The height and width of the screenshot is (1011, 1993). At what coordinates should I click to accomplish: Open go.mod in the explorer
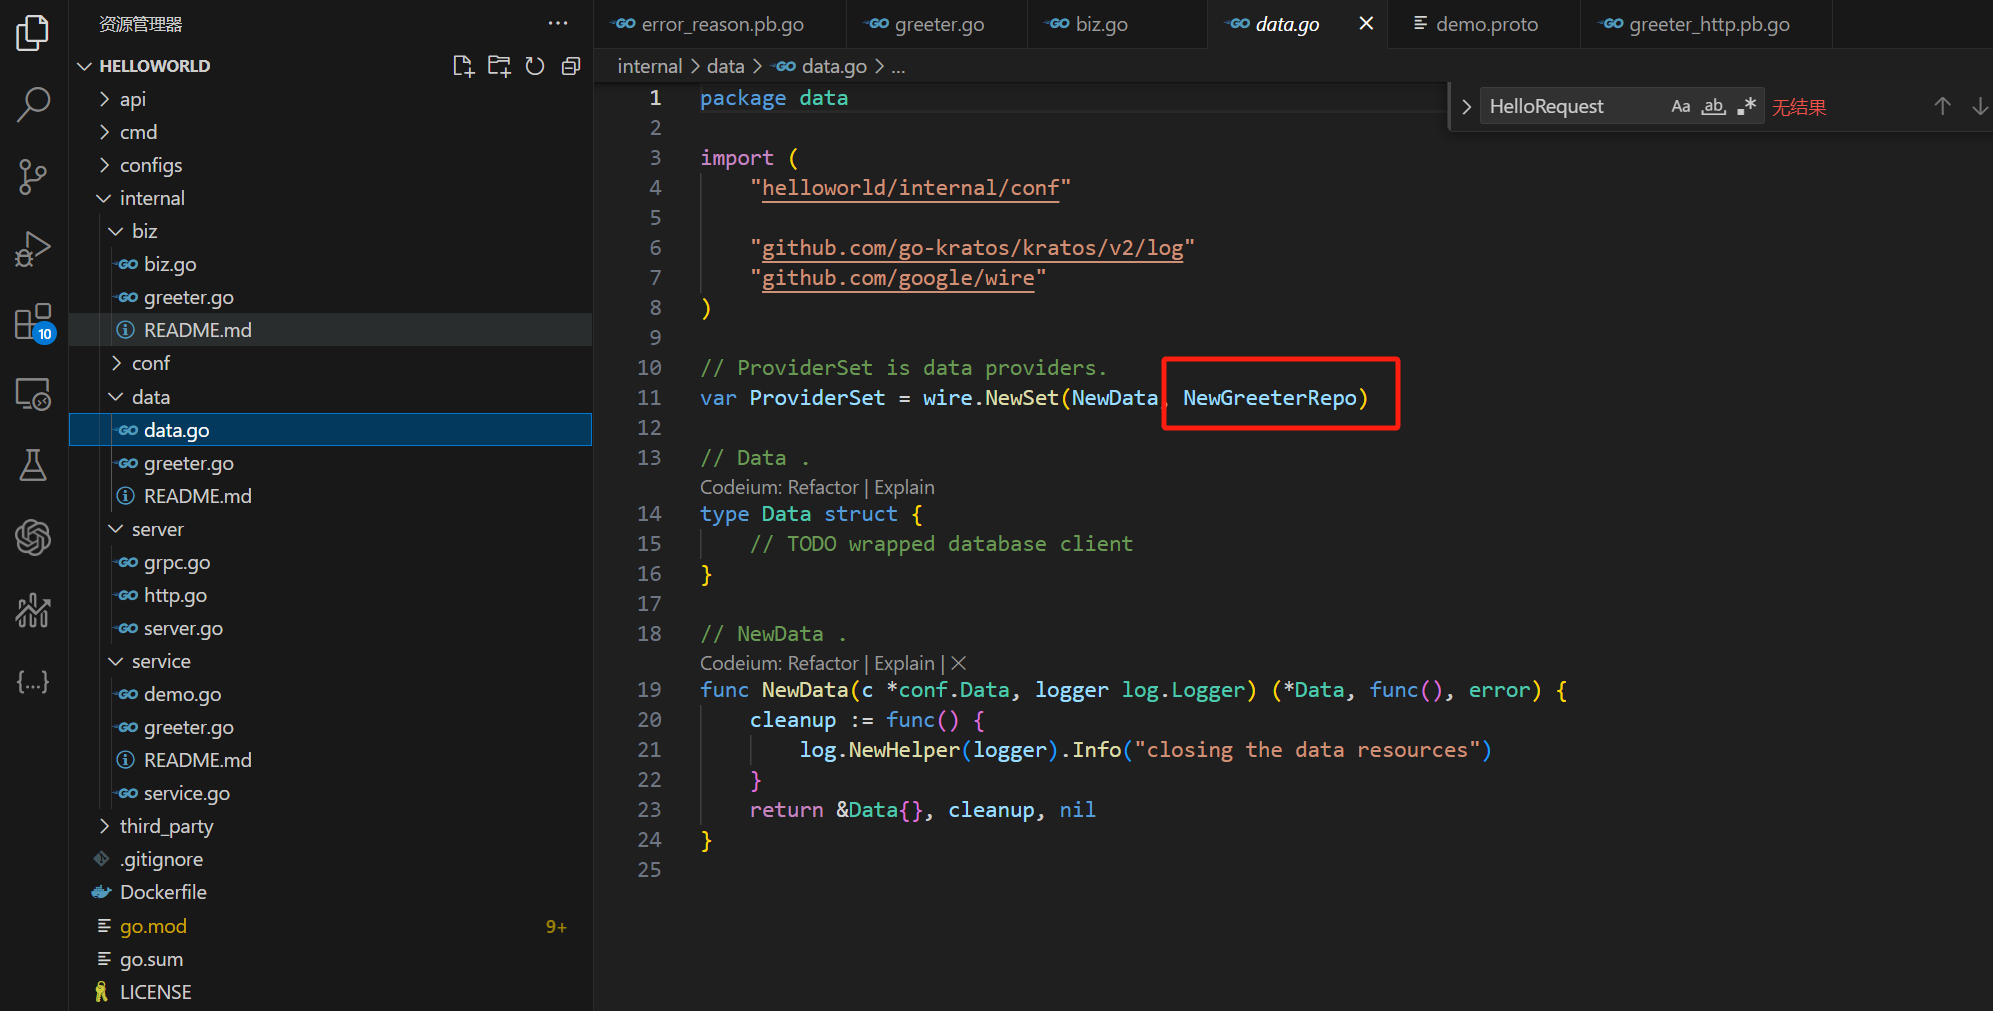tap(330, 926)
